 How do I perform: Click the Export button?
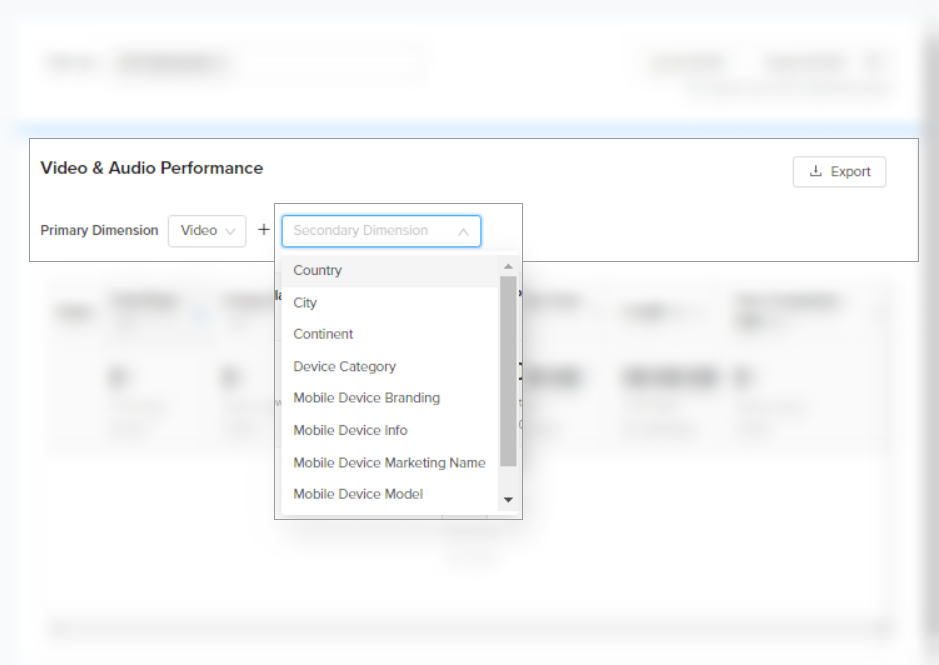click(x=839, y=172)
